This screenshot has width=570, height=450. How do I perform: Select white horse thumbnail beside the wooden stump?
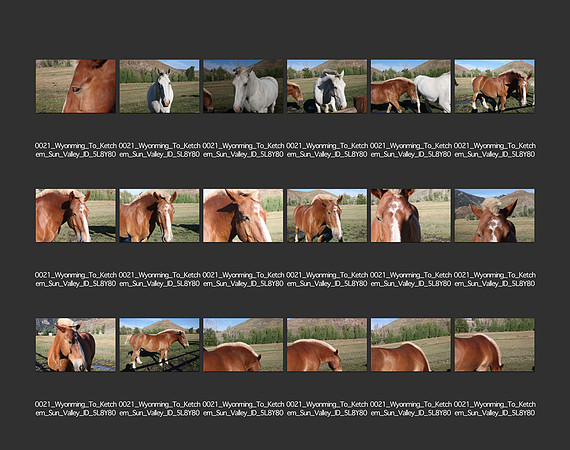327,86
